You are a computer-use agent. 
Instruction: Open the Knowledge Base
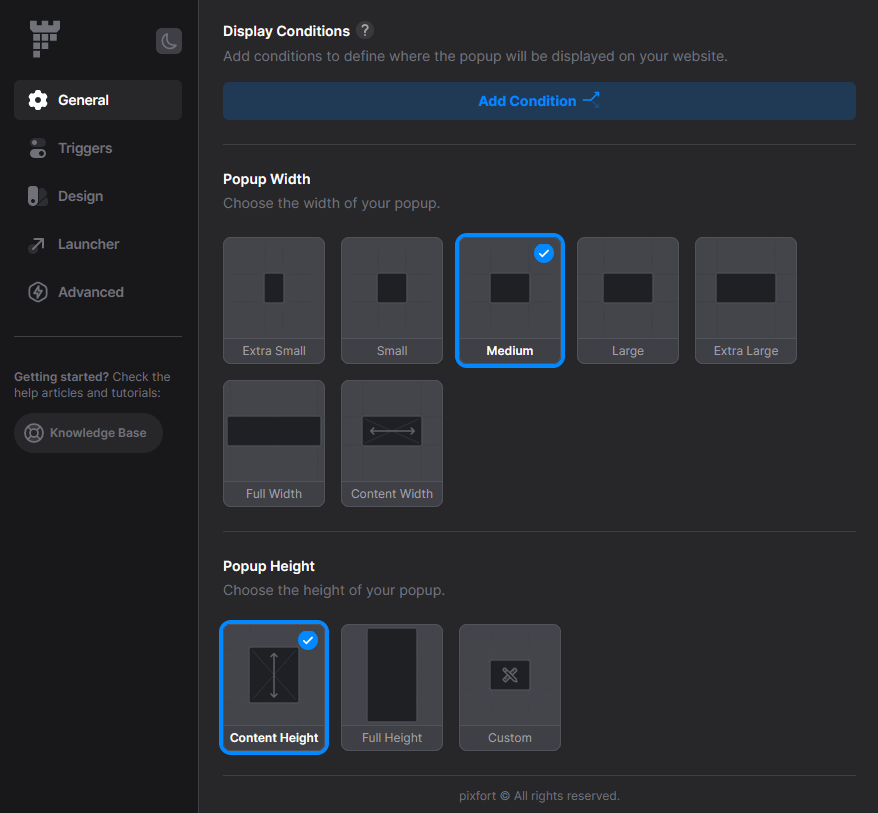(x=88, y=433)
